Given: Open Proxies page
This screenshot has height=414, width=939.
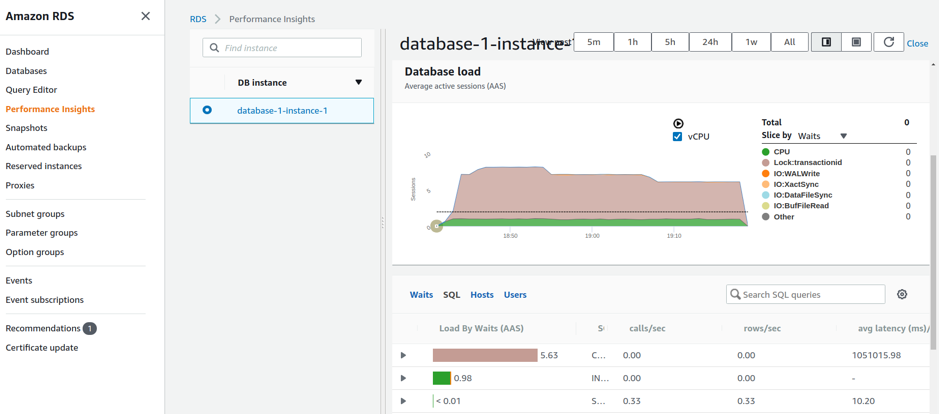Looking at the screenshot, I should pos(20,185).
